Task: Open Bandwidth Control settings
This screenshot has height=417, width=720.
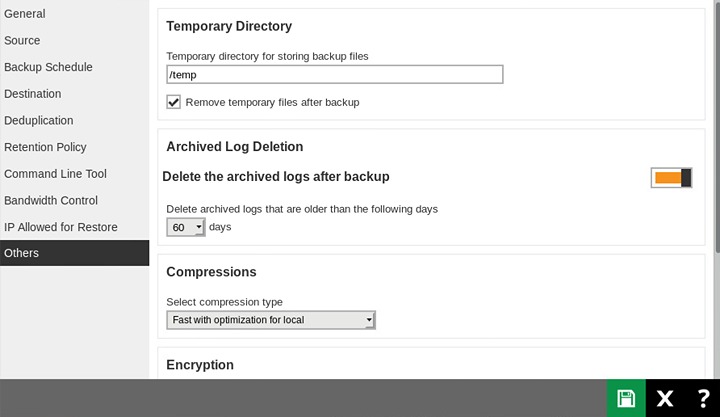Action: point(51,200)
